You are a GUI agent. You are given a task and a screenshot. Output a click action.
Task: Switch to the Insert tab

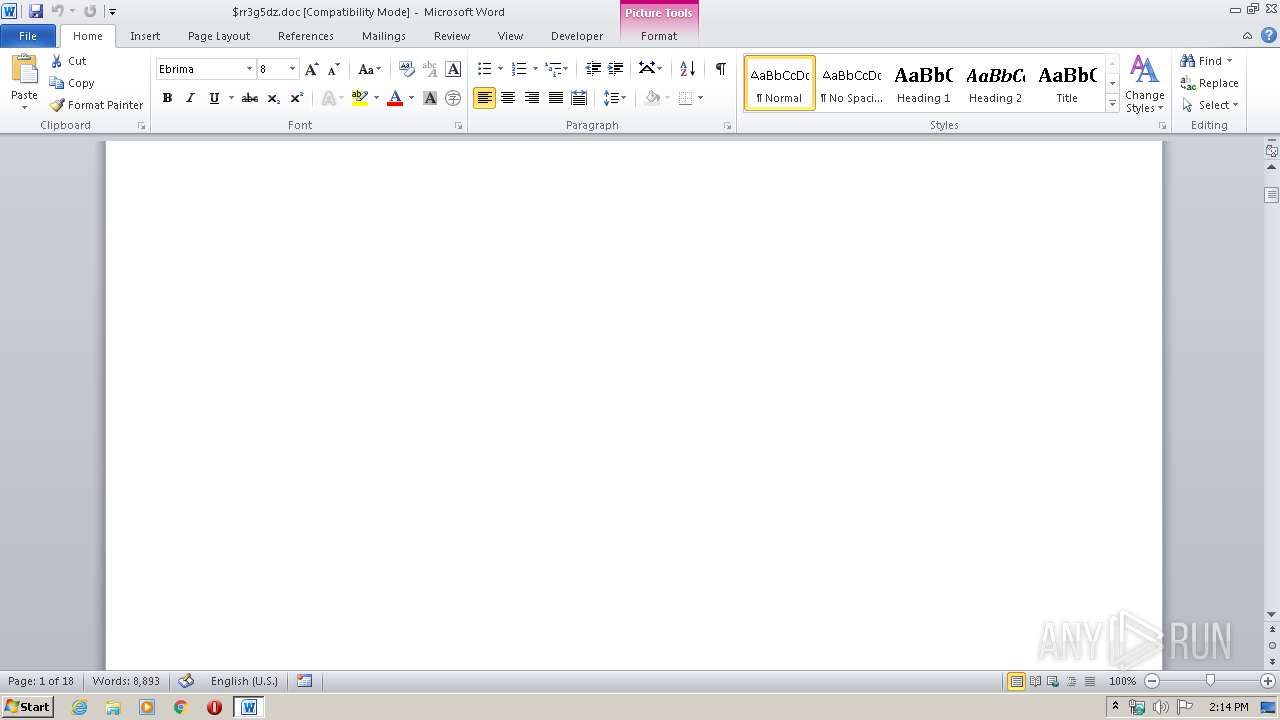pyautogui.click(x=145, y=36)
